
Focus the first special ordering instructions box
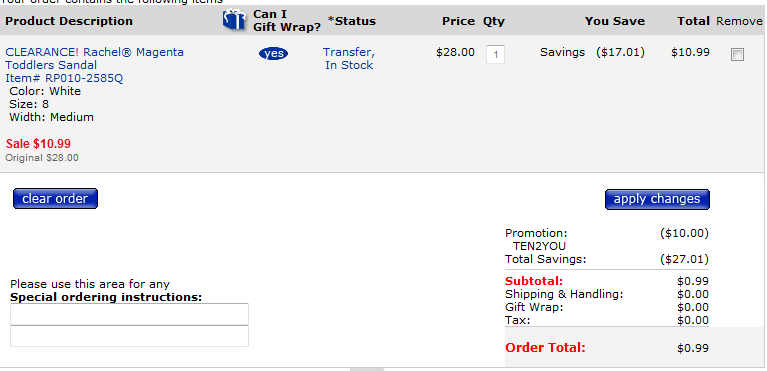(130, 314)
